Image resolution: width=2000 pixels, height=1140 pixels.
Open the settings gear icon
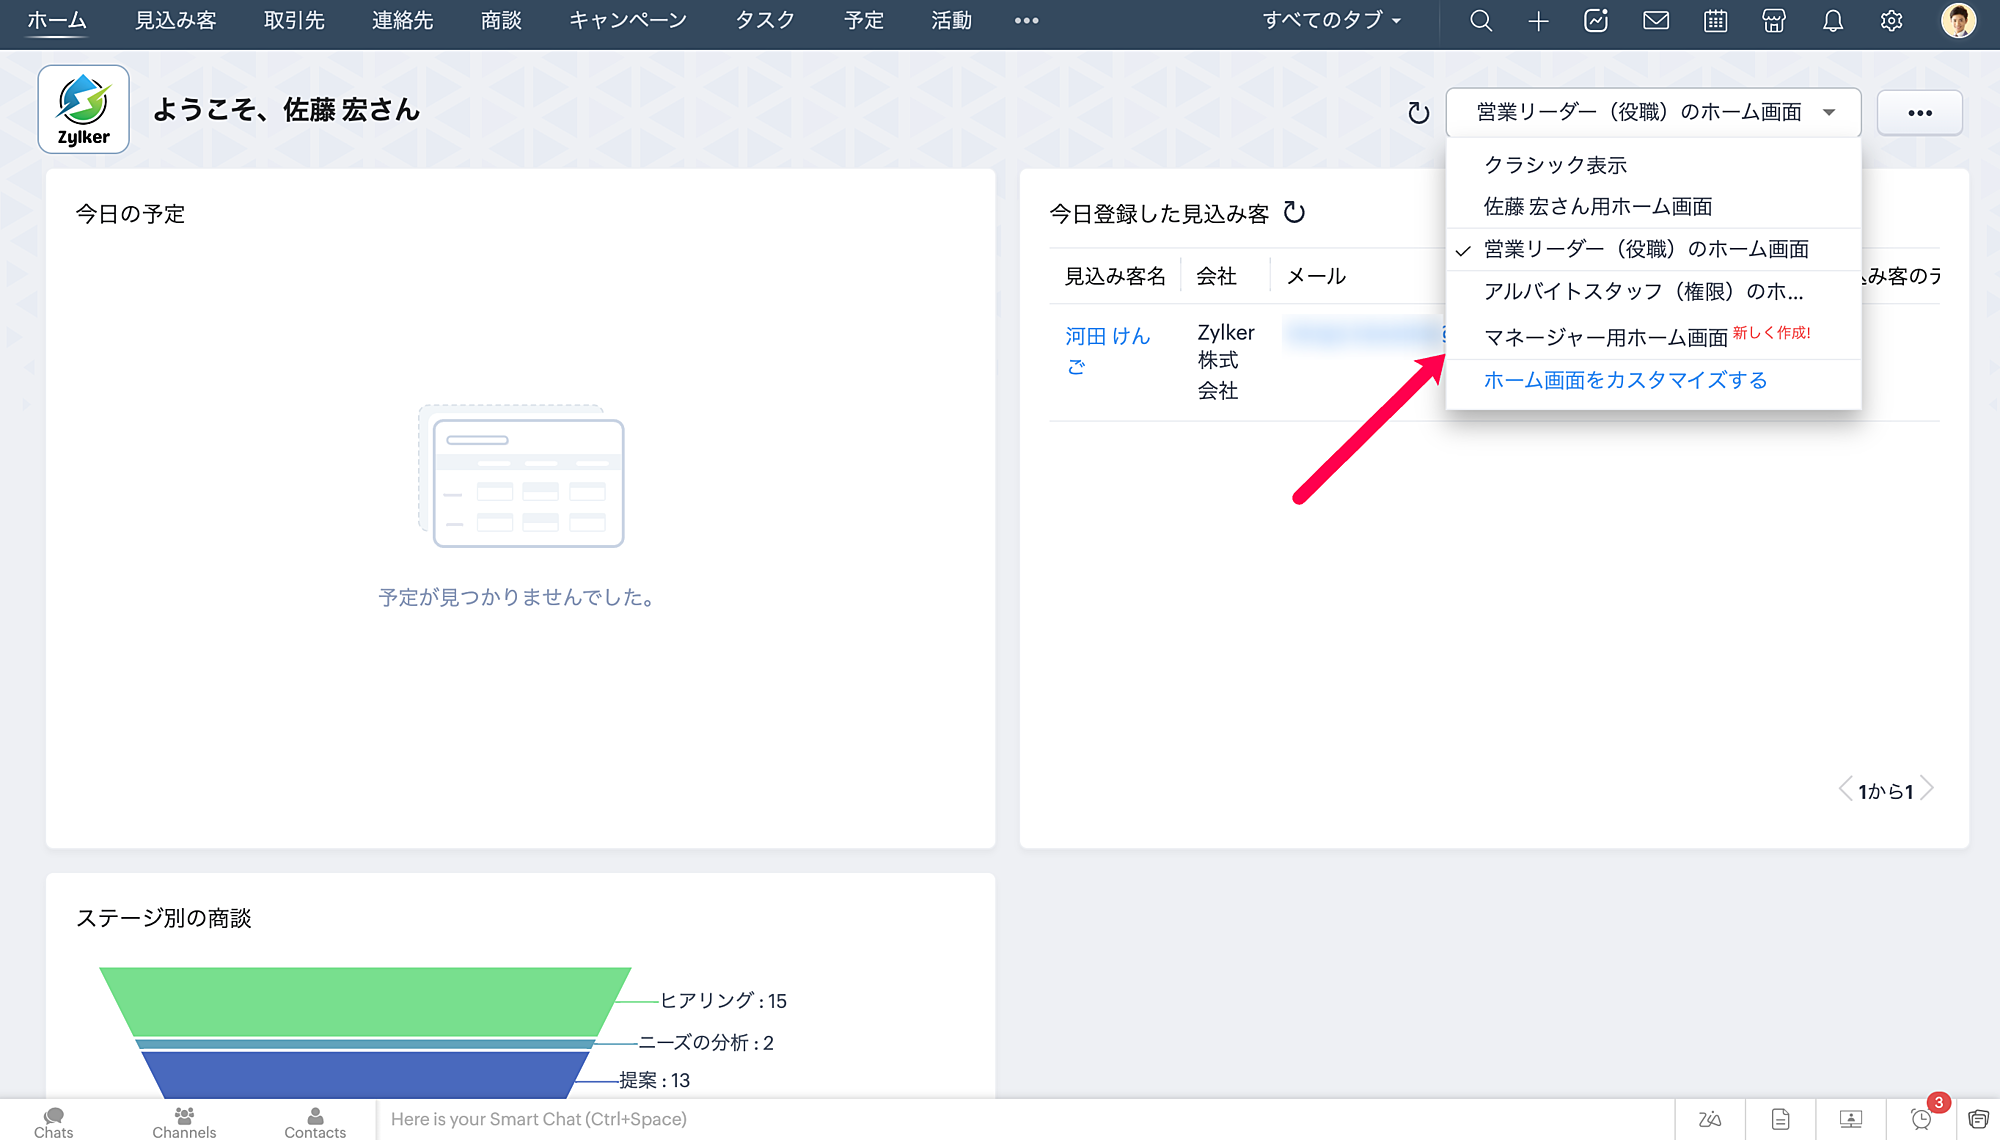(1891, 21)
